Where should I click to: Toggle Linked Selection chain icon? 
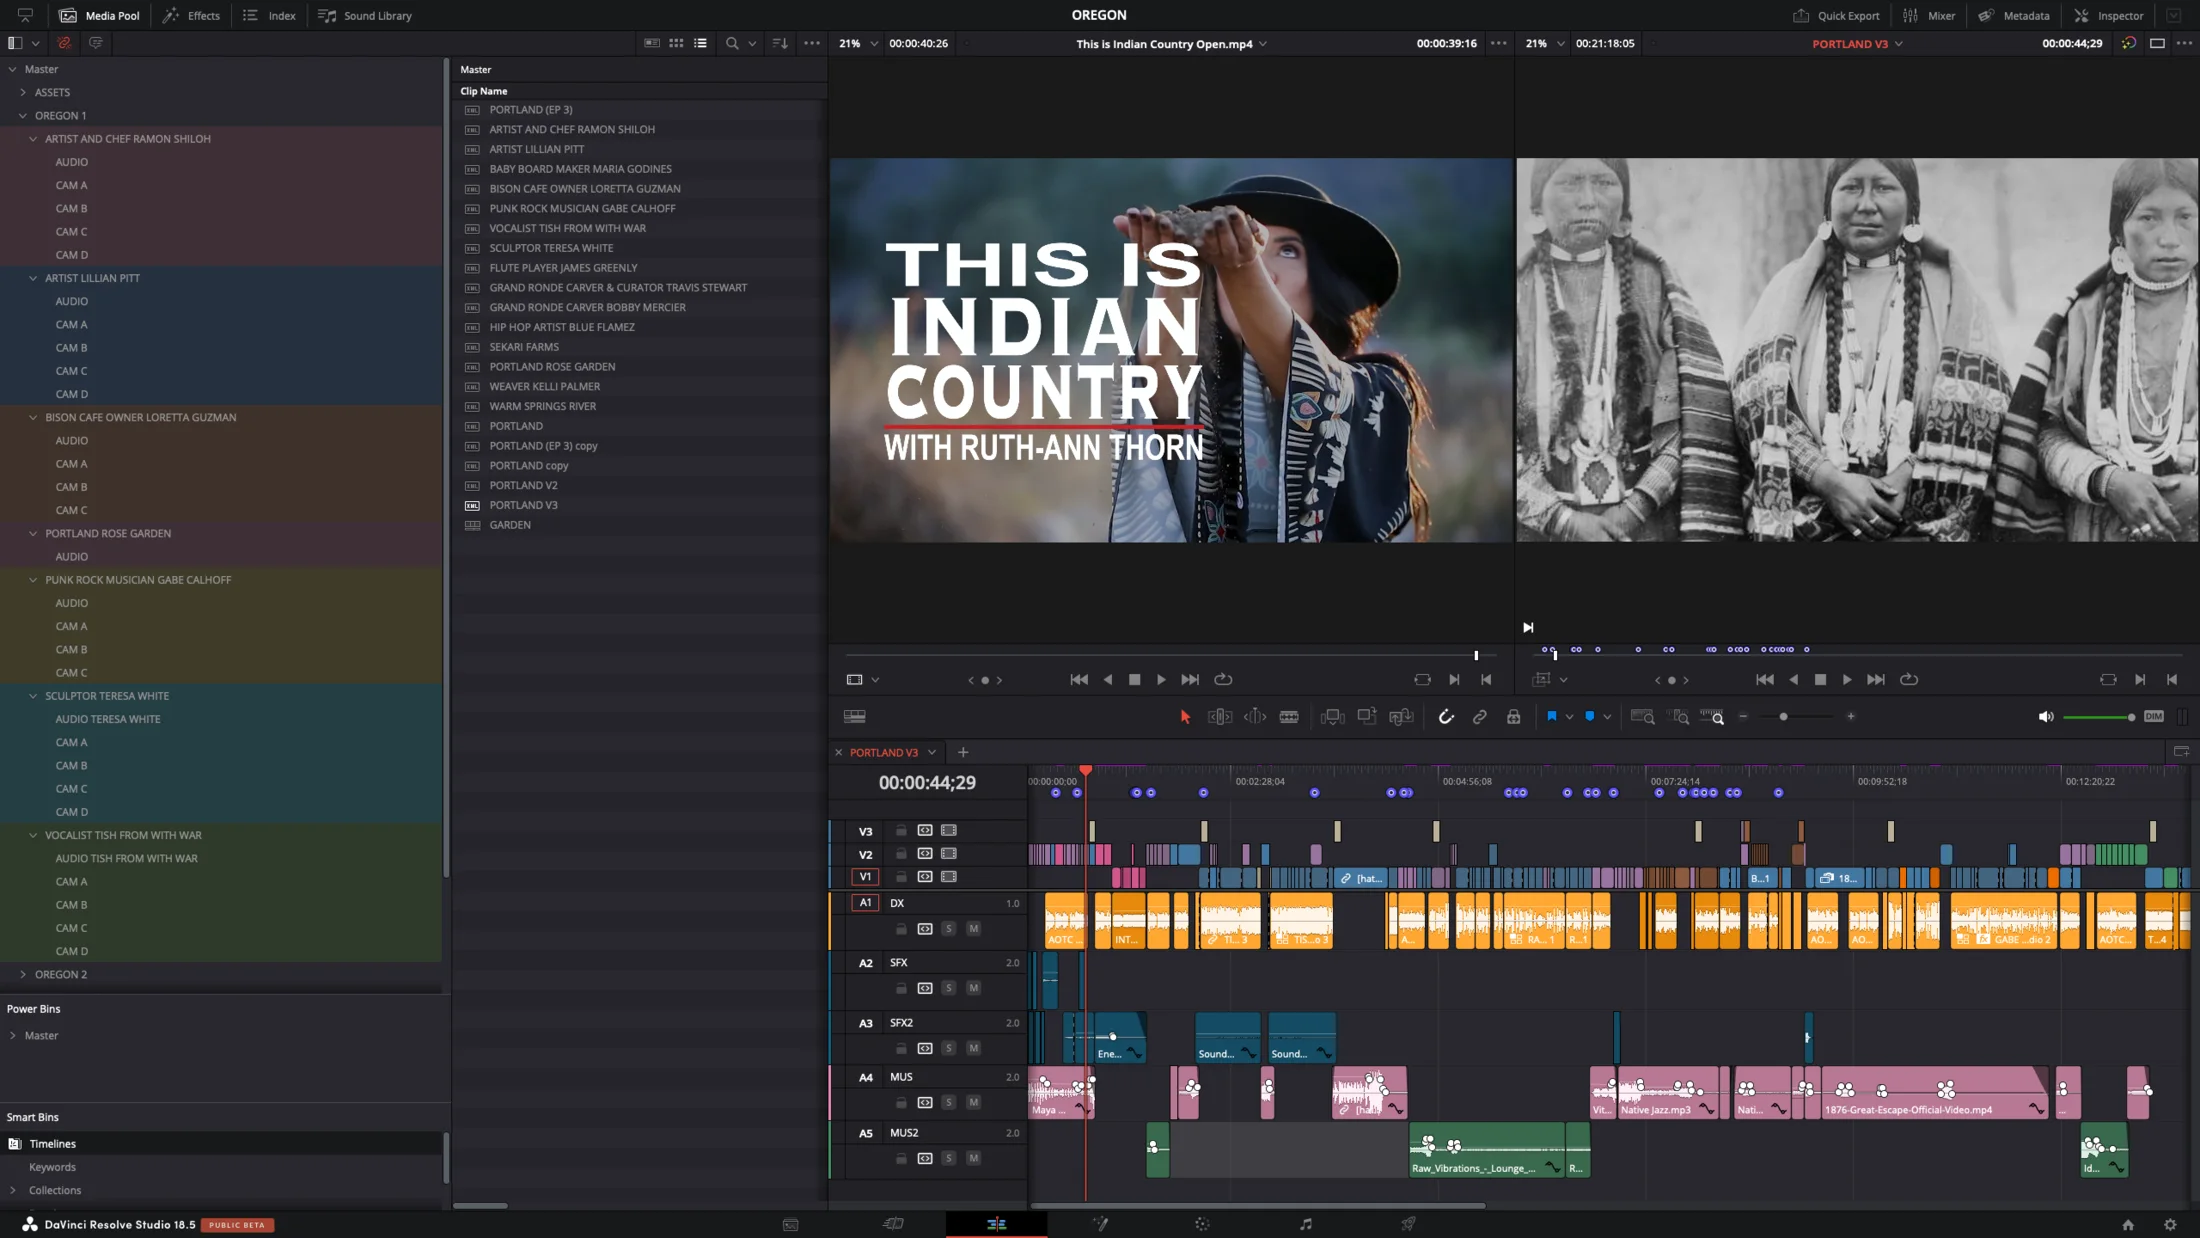tap(1480, 717)
